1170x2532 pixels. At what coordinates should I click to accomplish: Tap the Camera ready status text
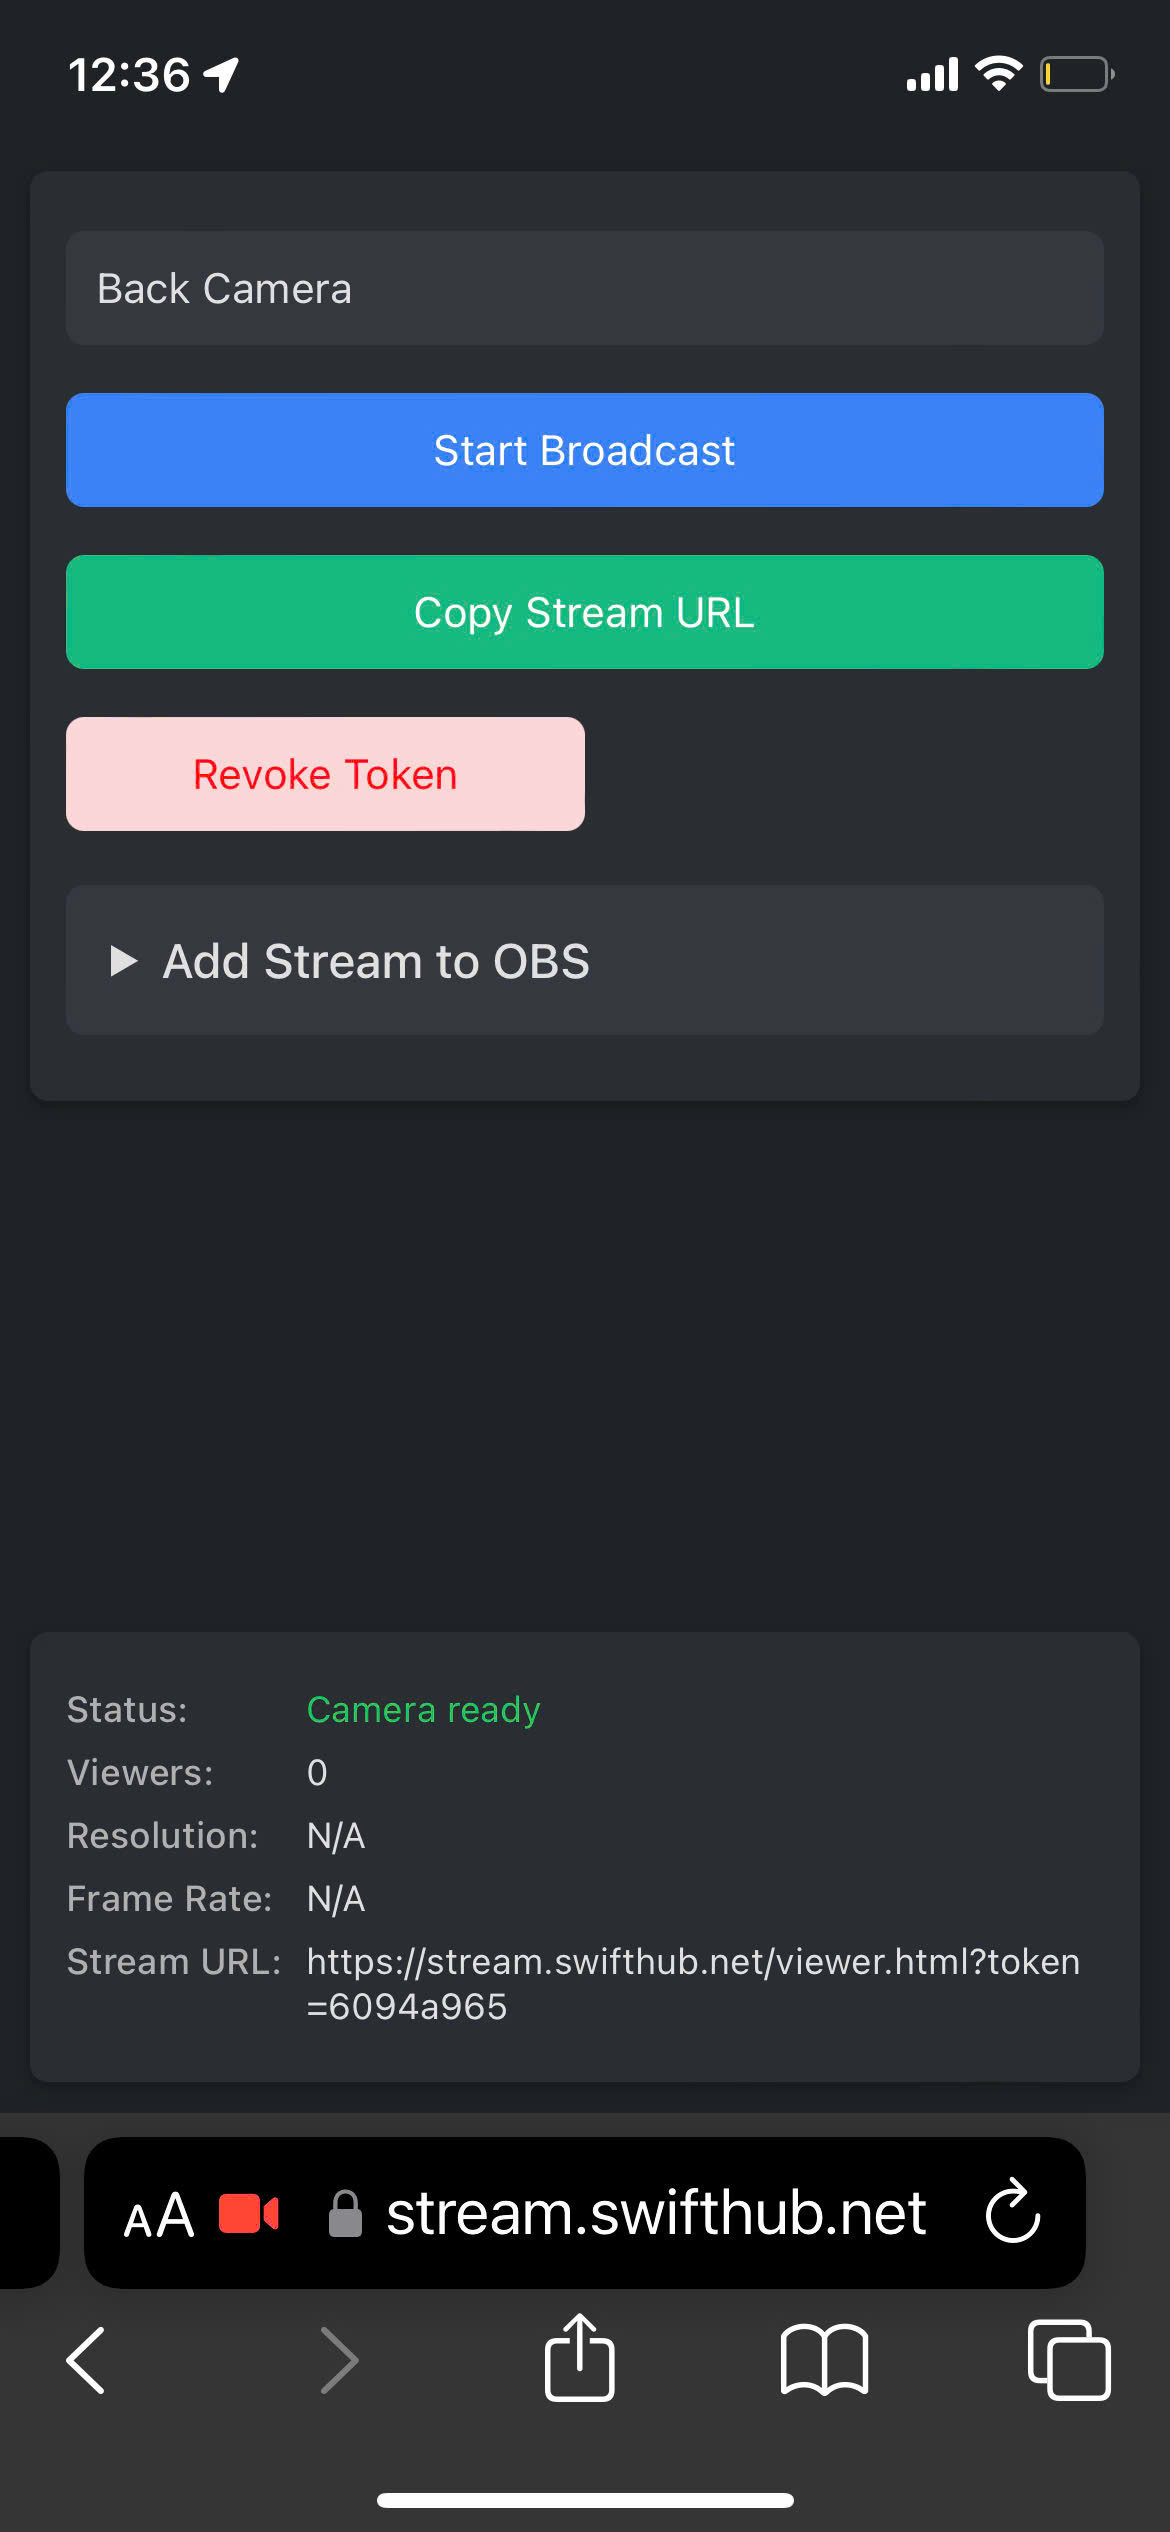[x=423, y=1710]
